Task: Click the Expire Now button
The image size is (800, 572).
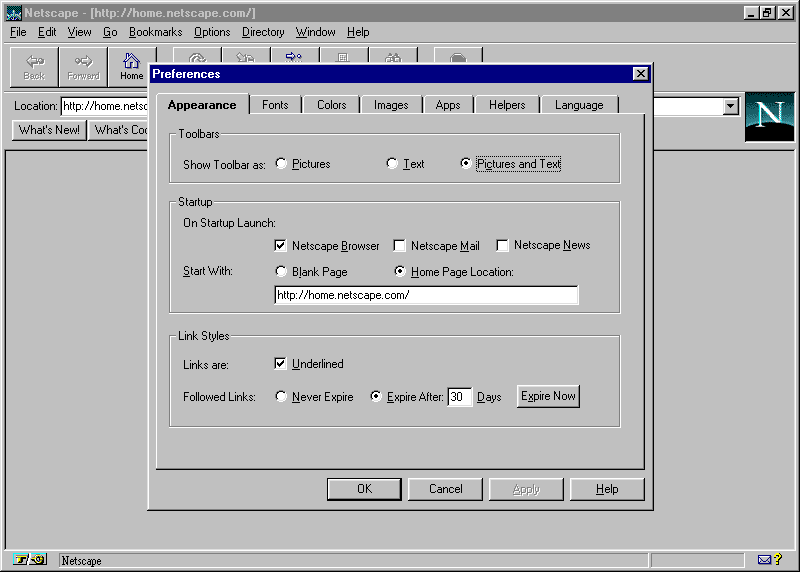Action: (548, 396)
